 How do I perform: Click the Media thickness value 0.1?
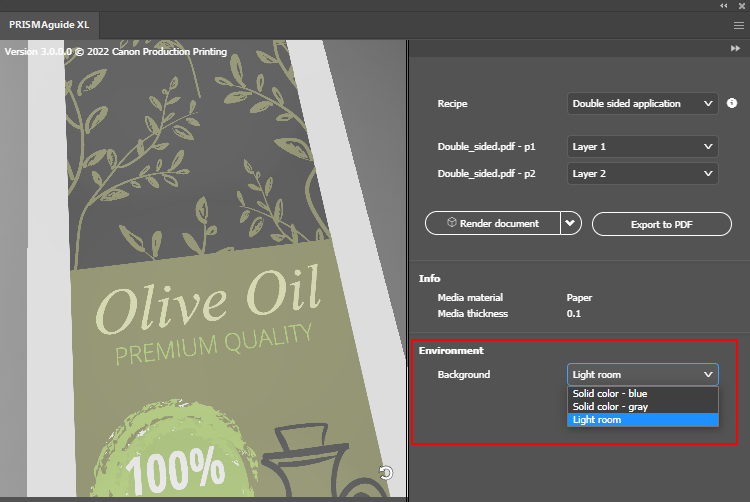coord(574,314)
